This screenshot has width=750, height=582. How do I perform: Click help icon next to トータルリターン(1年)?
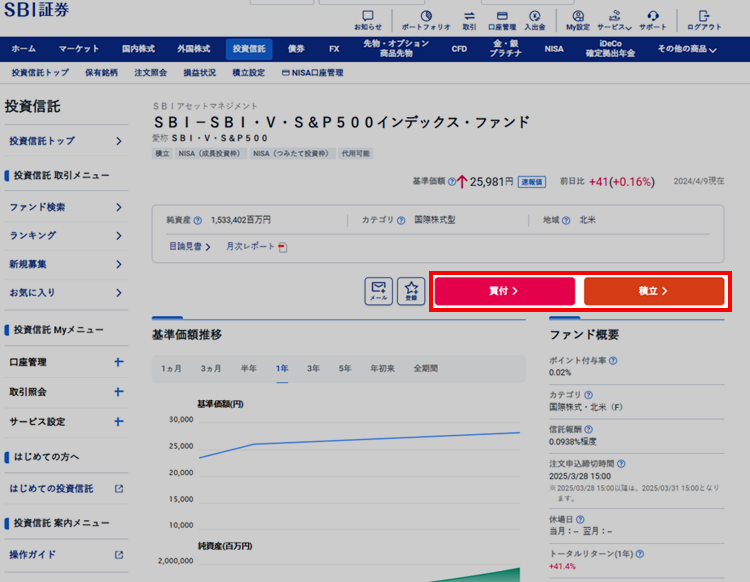click(640, 554)
